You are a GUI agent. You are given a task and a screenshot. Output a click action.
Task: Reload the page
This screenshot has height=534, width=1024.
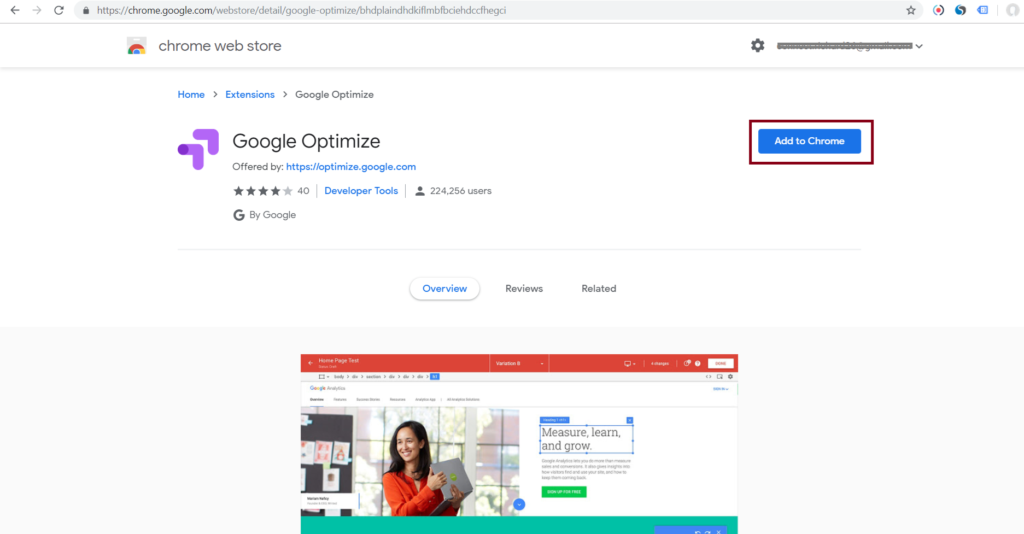click(x=59, y=10)
